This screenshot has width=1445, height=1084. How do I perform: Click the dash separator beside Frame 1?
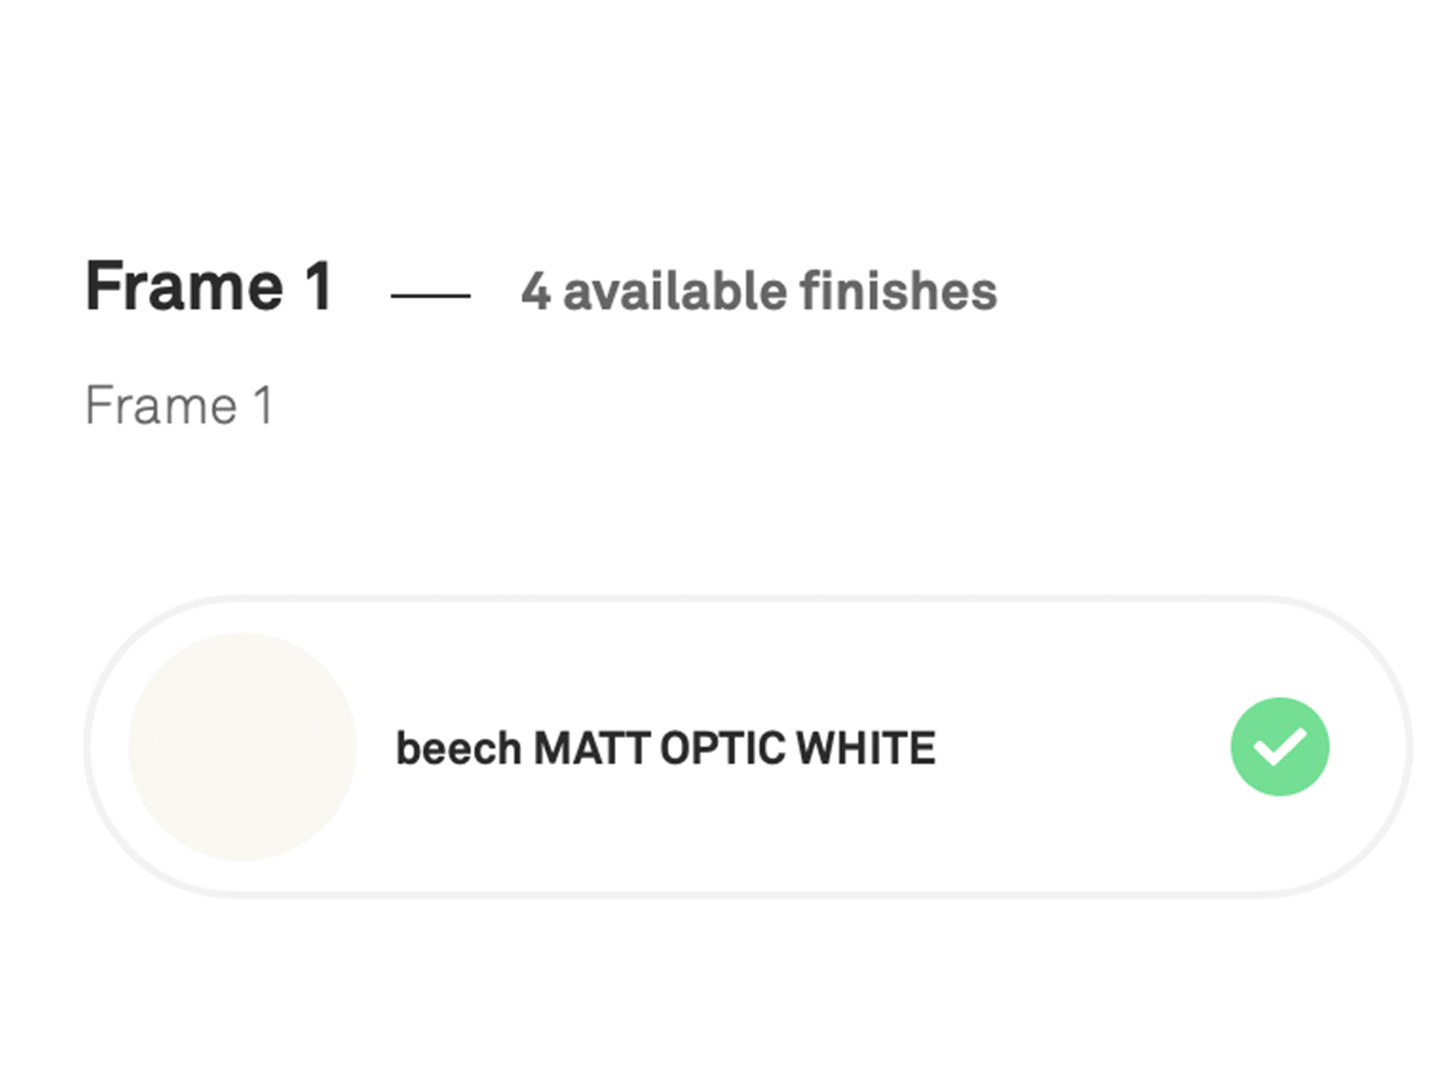(430, 295)
